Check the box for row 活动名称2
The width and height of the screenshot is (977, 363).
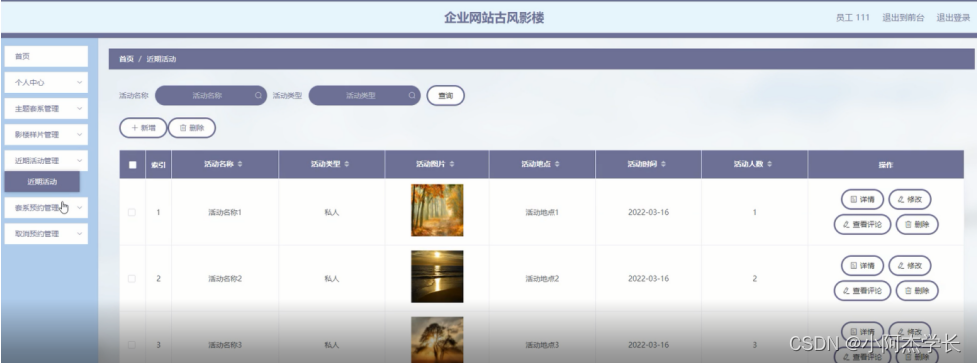(131, 278)
